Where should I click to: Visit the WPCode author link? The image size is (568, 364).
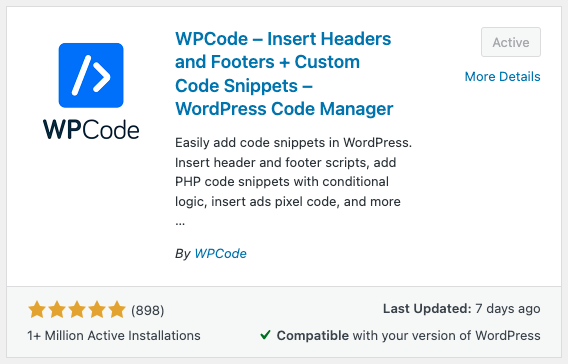[x=220, y=254]
